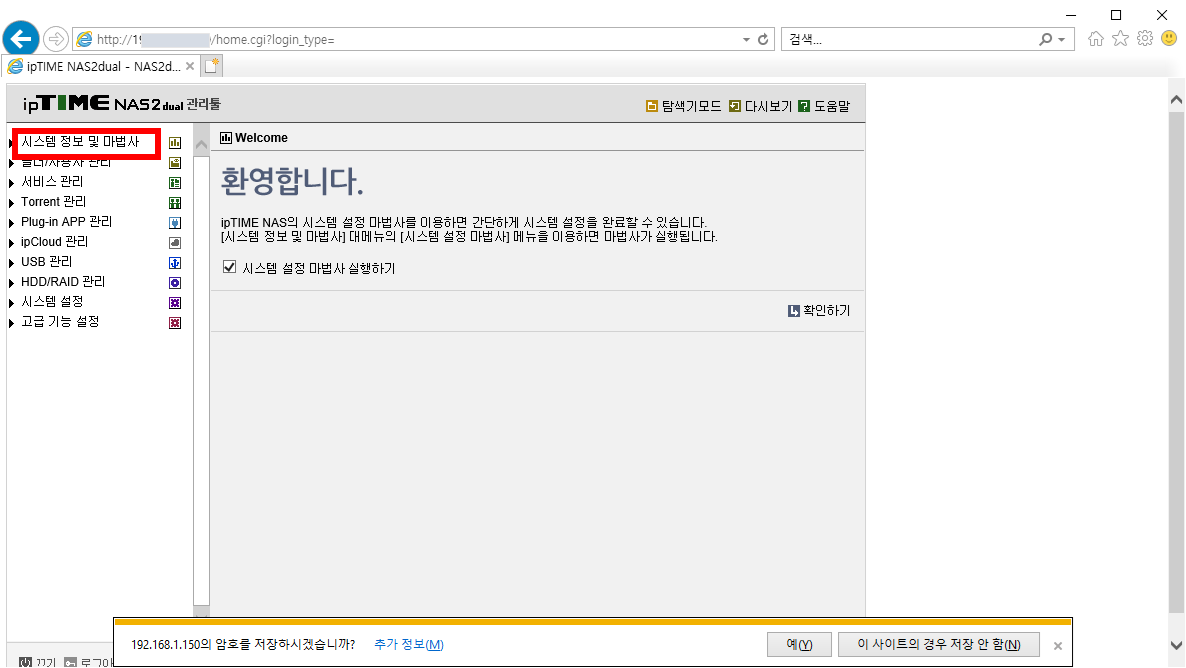The width and height of the screenshot is (1186, 668).
Task: Select the ipTIME NAS2dual browser tab
Action: 101,67
